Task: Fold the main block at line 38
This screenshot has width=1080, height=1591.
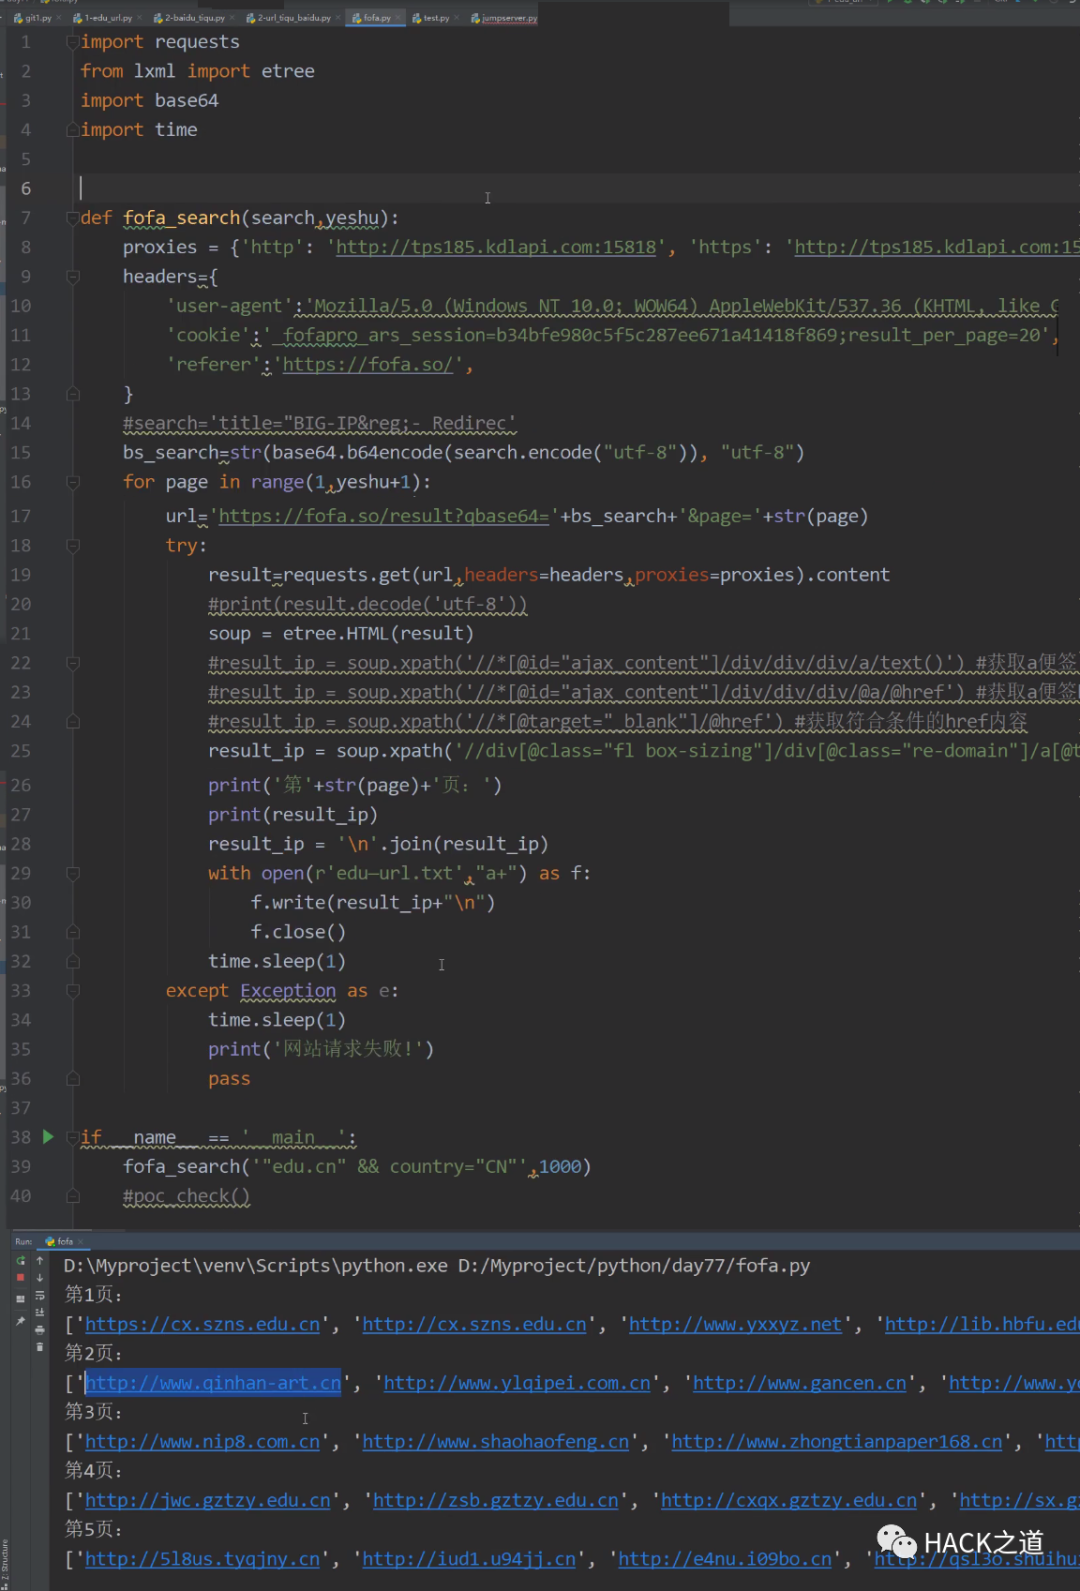Action: click(72, 1137)
